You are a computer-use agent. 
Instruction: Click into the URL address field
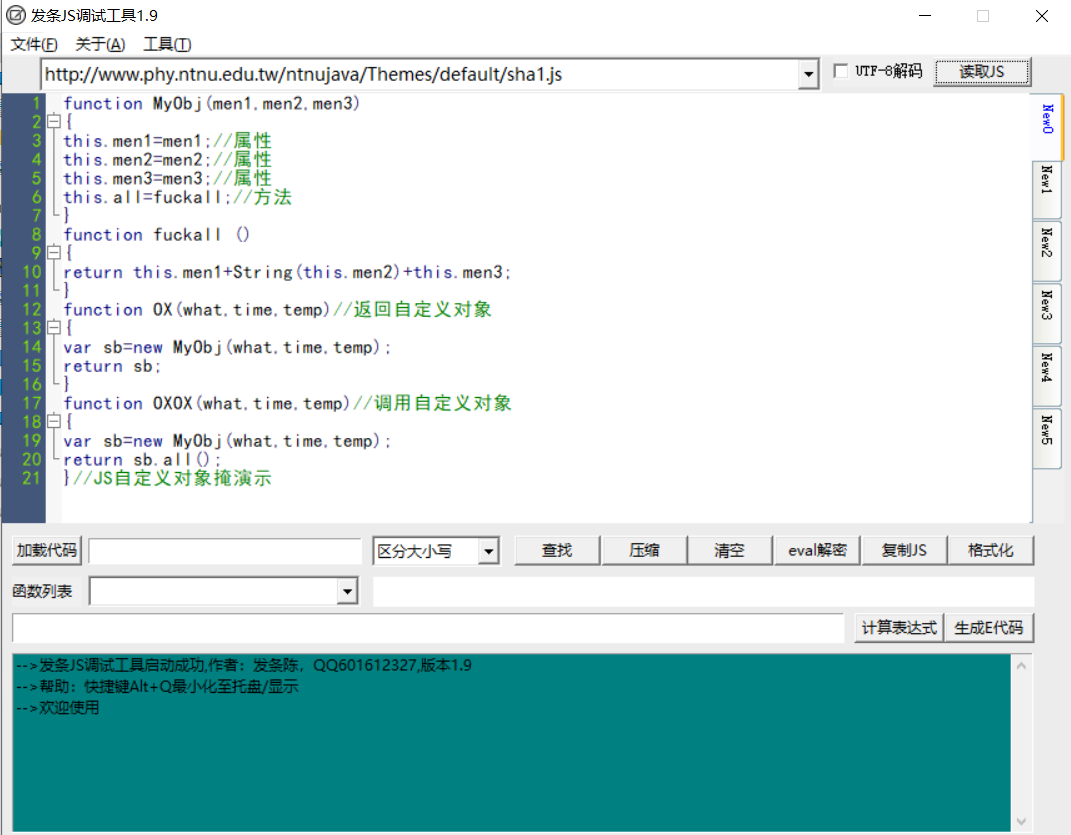(420, 74)
